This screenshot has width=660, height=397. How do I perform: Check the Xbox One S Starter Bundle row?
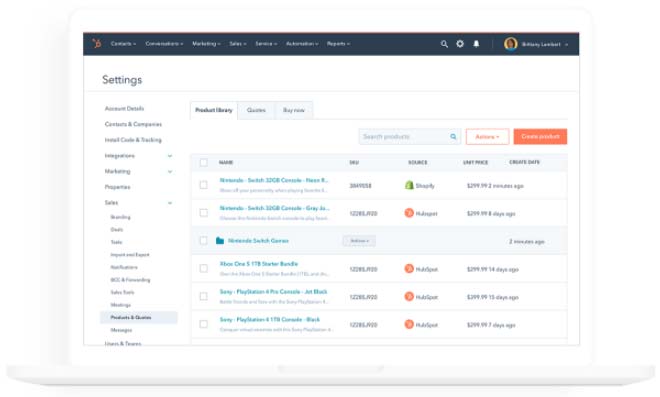coord(204,269)
